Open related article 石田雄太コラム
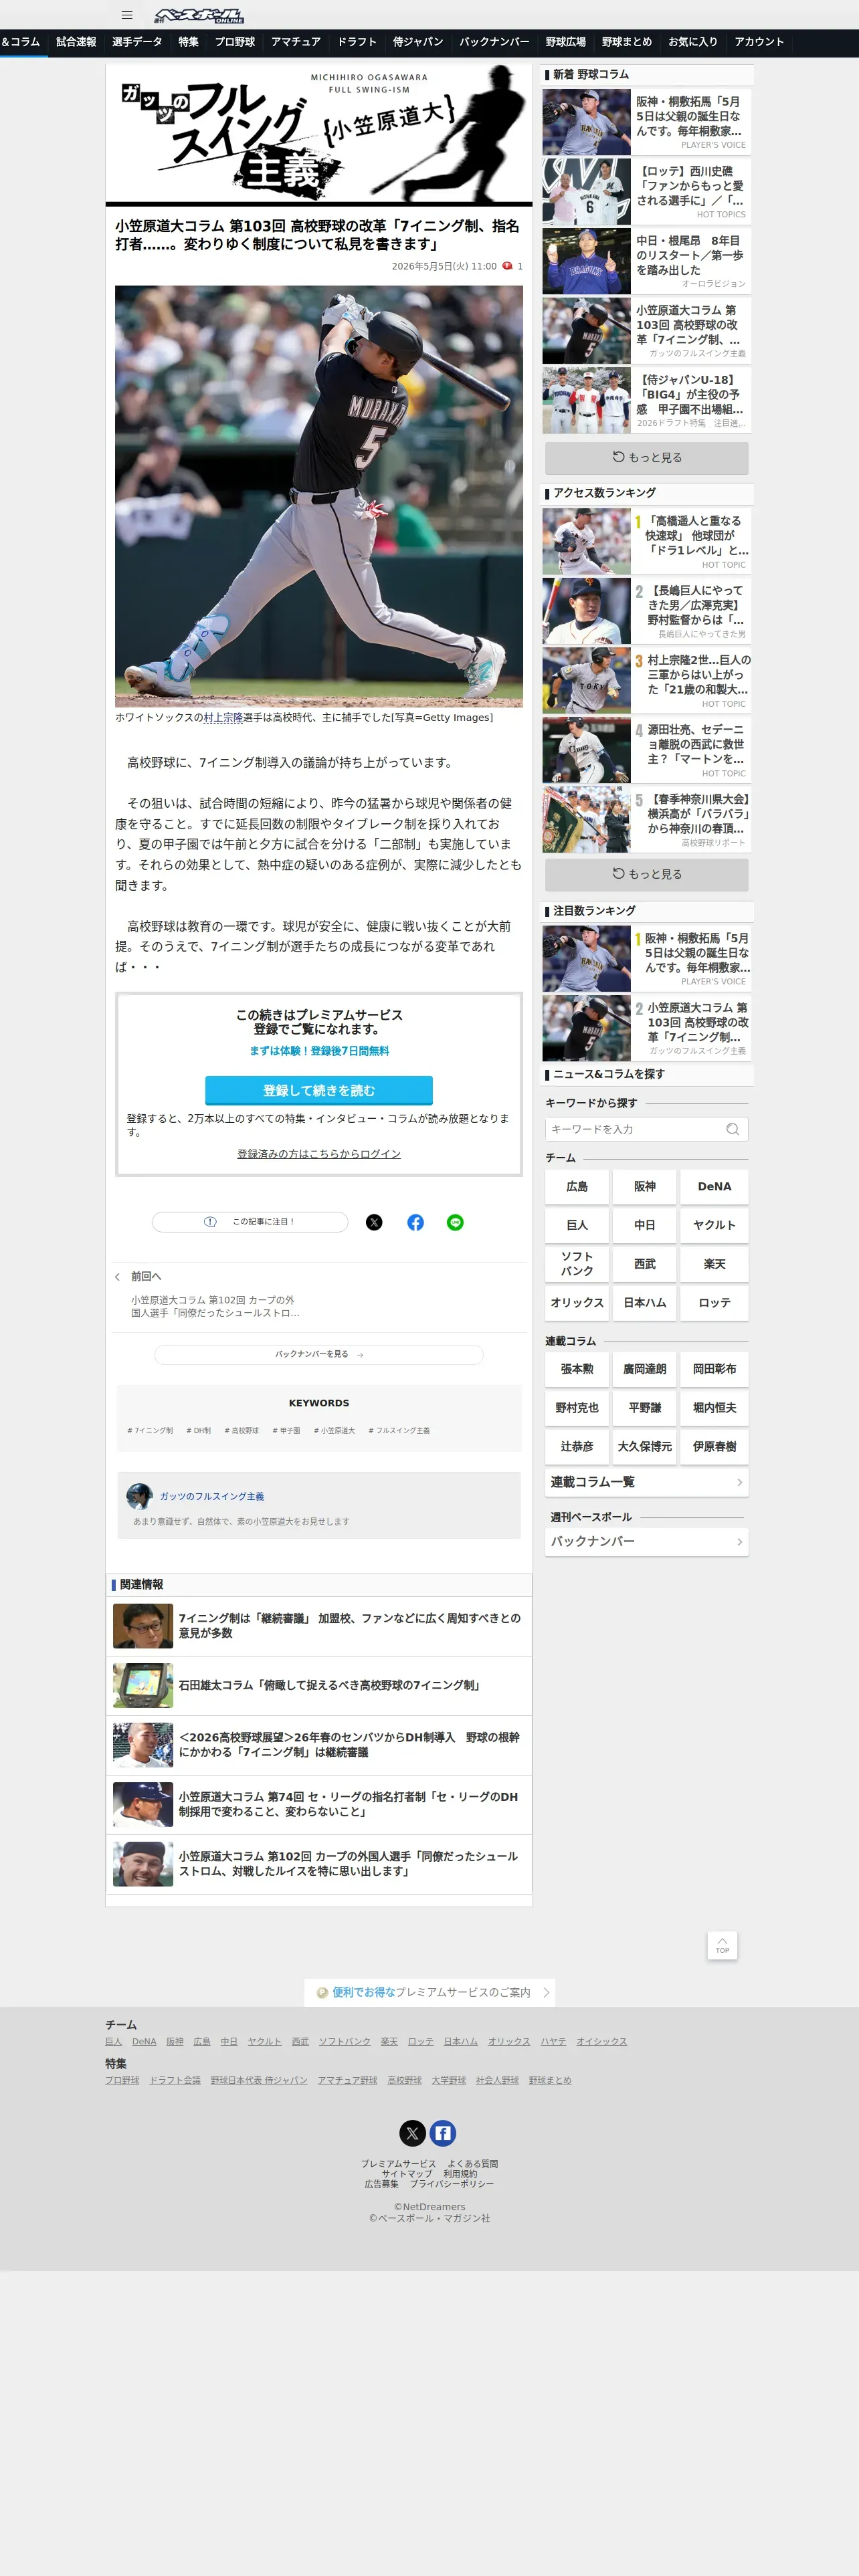Viewport: 859px width, 2576px height. pos(319,1686)
